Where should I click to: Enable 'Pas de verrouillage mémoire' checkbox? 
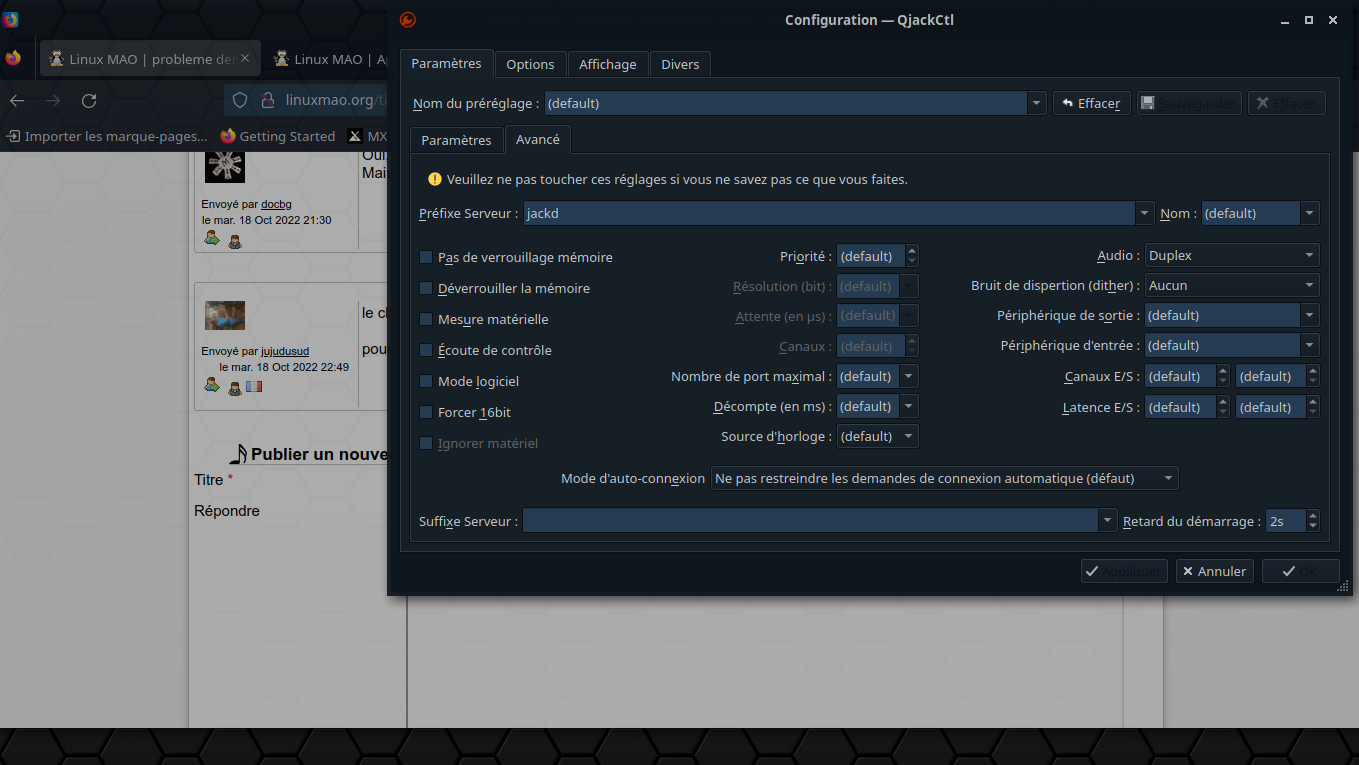click(426, 257)
